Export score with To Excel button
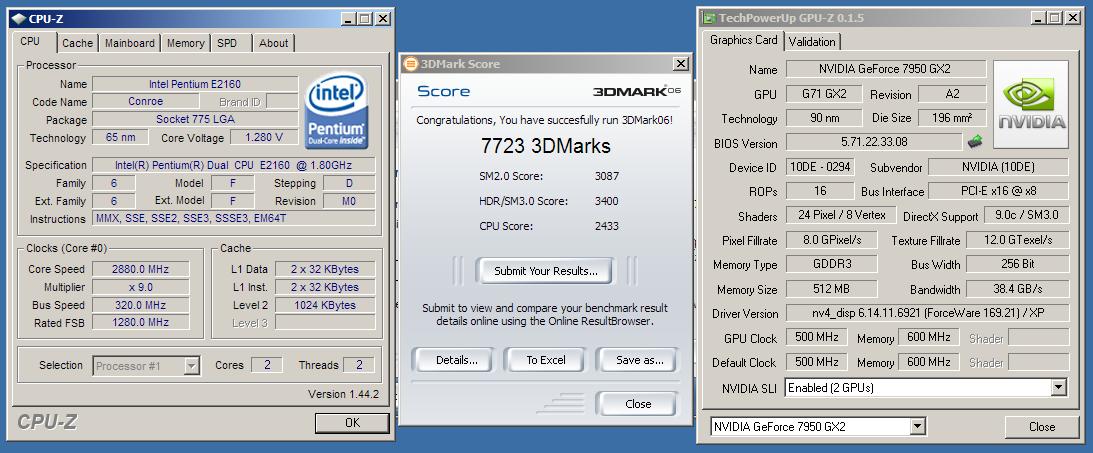 tap(546, 360)
